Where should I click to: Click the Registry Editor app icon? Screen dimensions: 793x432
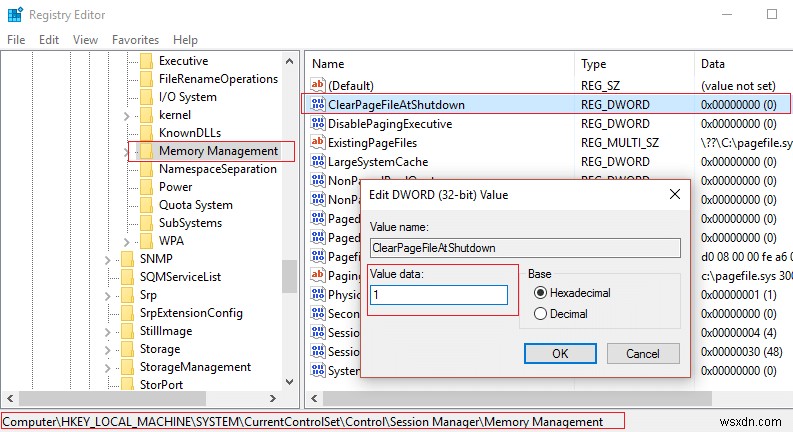click(x=15, y=15)
